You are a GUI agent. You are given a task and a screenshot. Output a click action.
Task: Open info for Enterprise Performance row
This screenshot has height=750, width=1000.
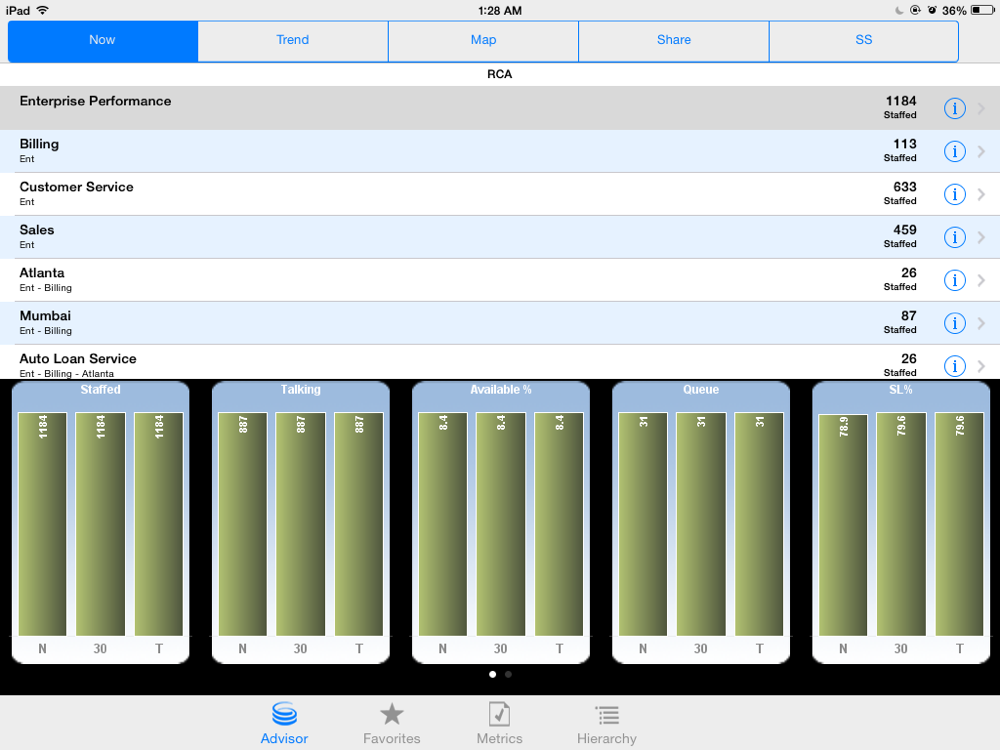tap(954, 108)
